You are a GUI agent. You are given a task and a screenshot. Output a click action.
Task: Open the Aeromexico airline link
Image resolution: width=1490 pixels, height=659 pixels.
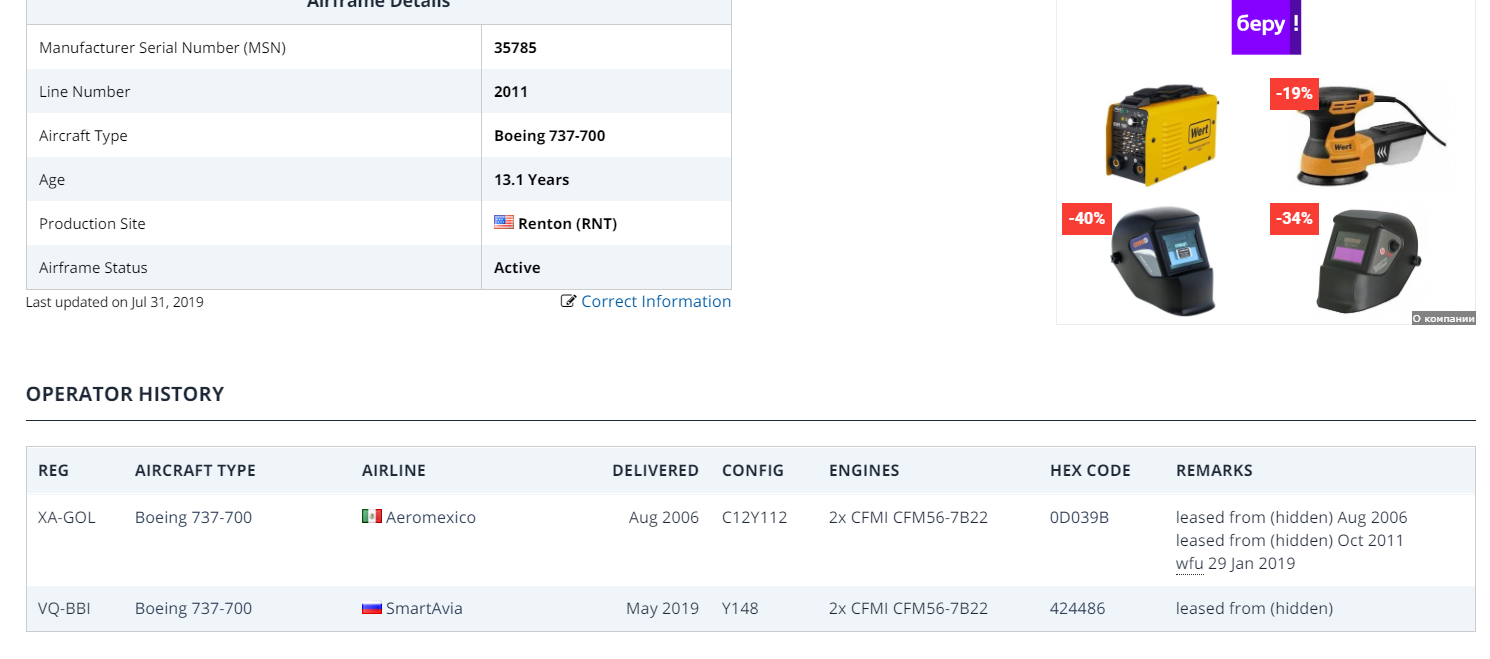coord(431,517)
